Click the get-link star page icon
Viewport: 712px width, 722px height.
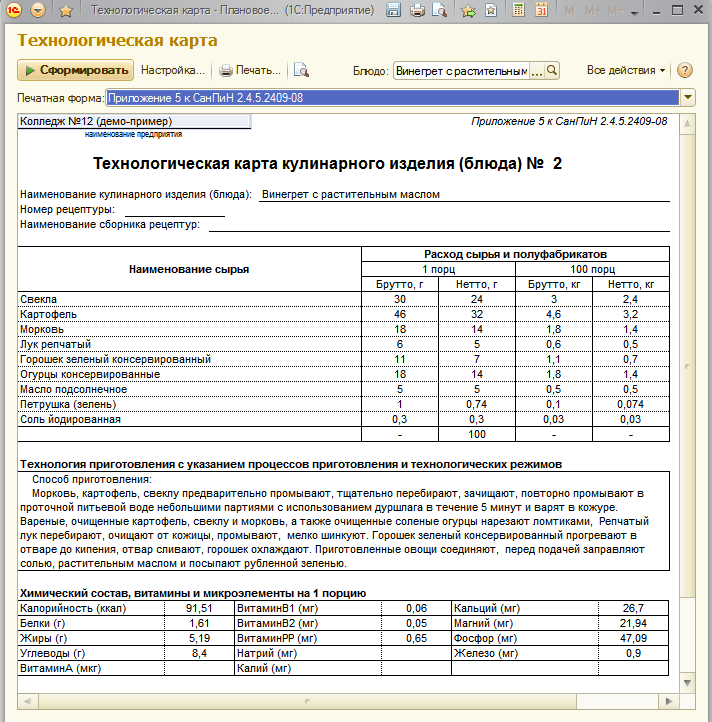(x=491, y=10)
